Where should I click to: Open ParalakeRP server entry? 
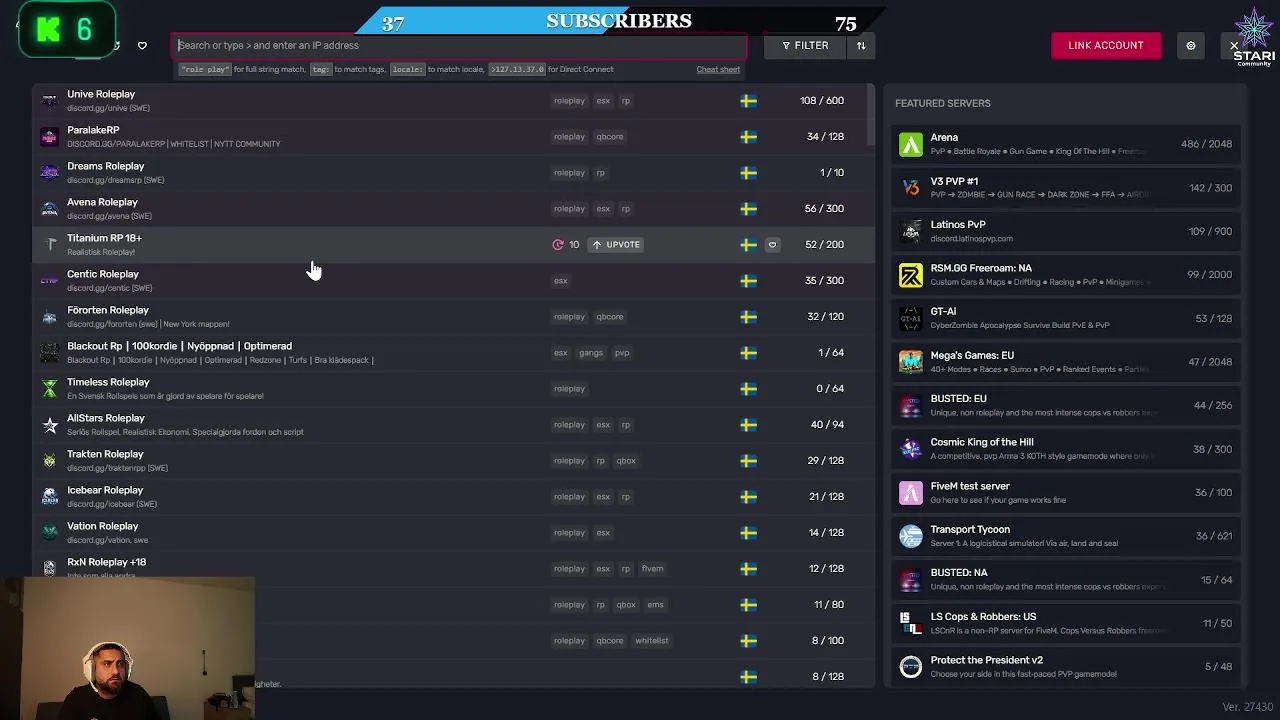[x=453, y=136]
